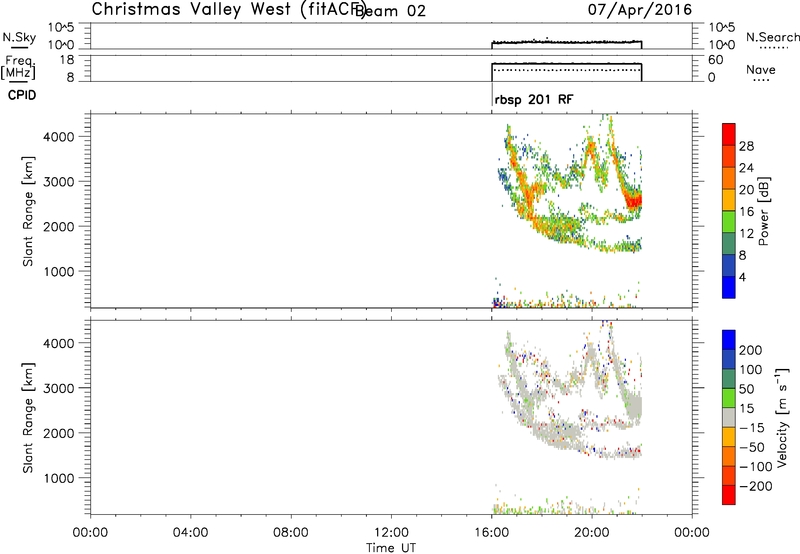Select the 'N.Search' legend label
Viewport: 800px width, 554px height.
[x=772, y=37]
